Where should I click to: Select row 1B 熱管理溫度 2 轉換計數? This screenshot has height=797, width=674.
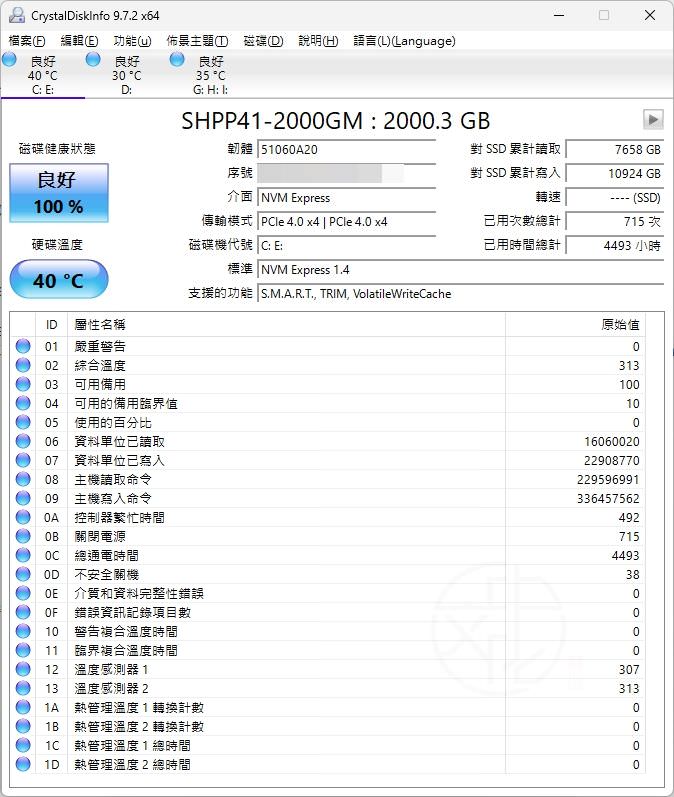pyautogui.click(x=328, y=726)
